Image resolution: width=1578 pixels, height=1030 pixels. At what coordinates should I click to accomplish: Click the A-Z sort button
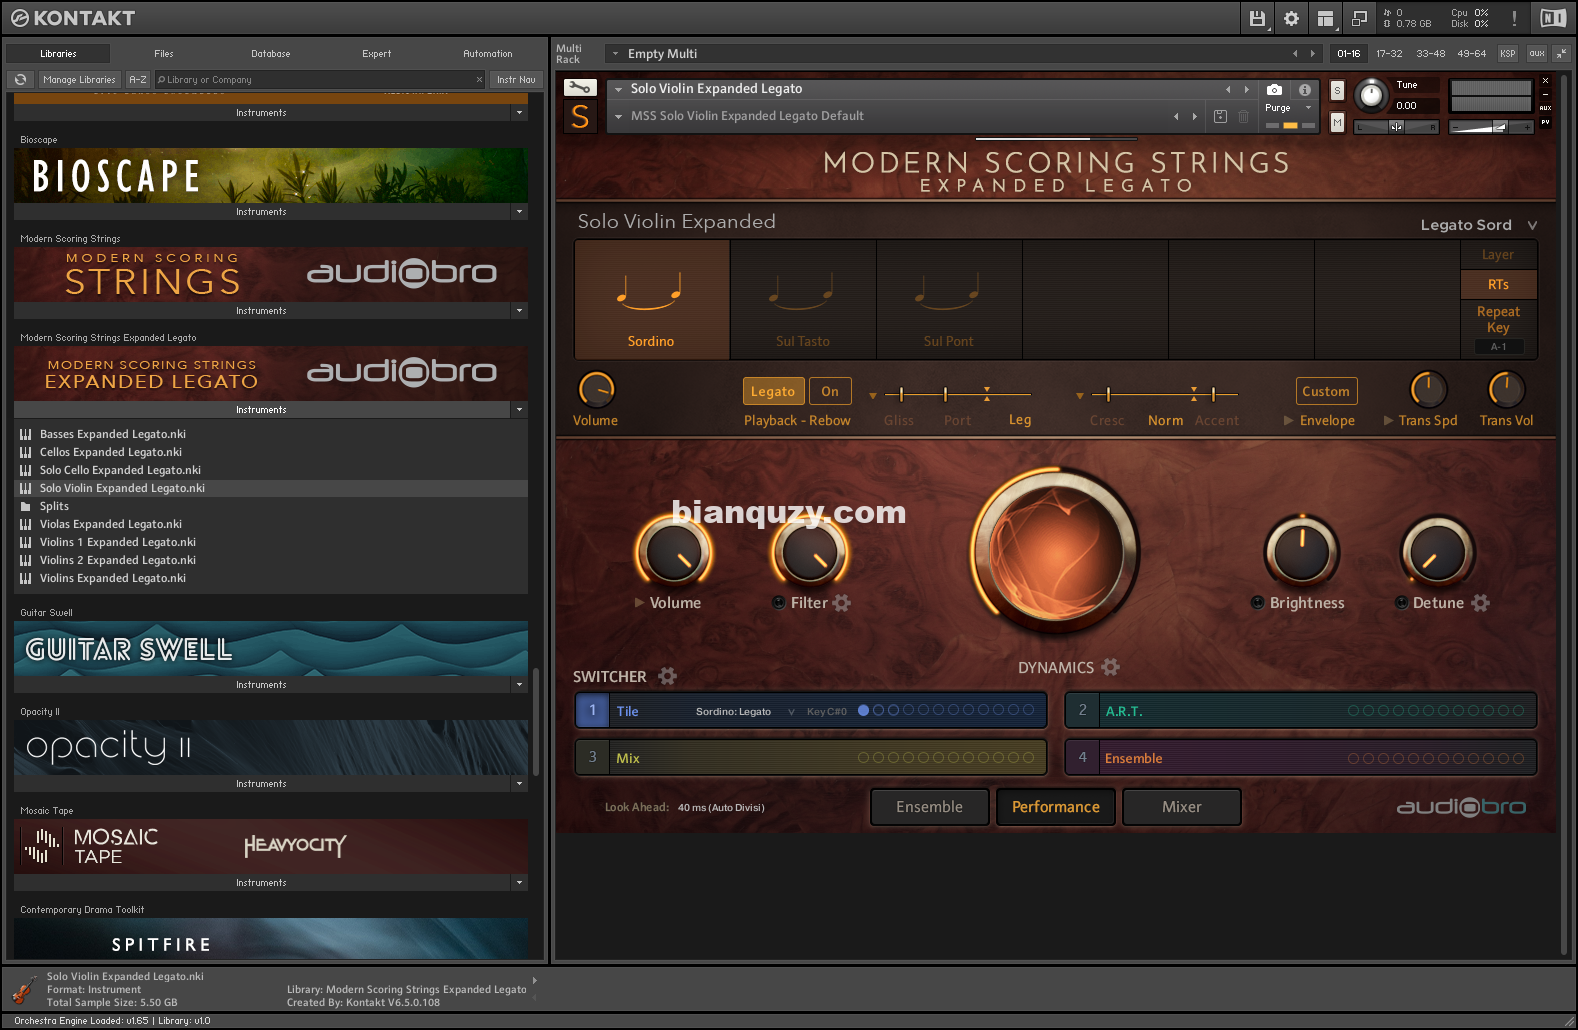click(x=138, y=79)
